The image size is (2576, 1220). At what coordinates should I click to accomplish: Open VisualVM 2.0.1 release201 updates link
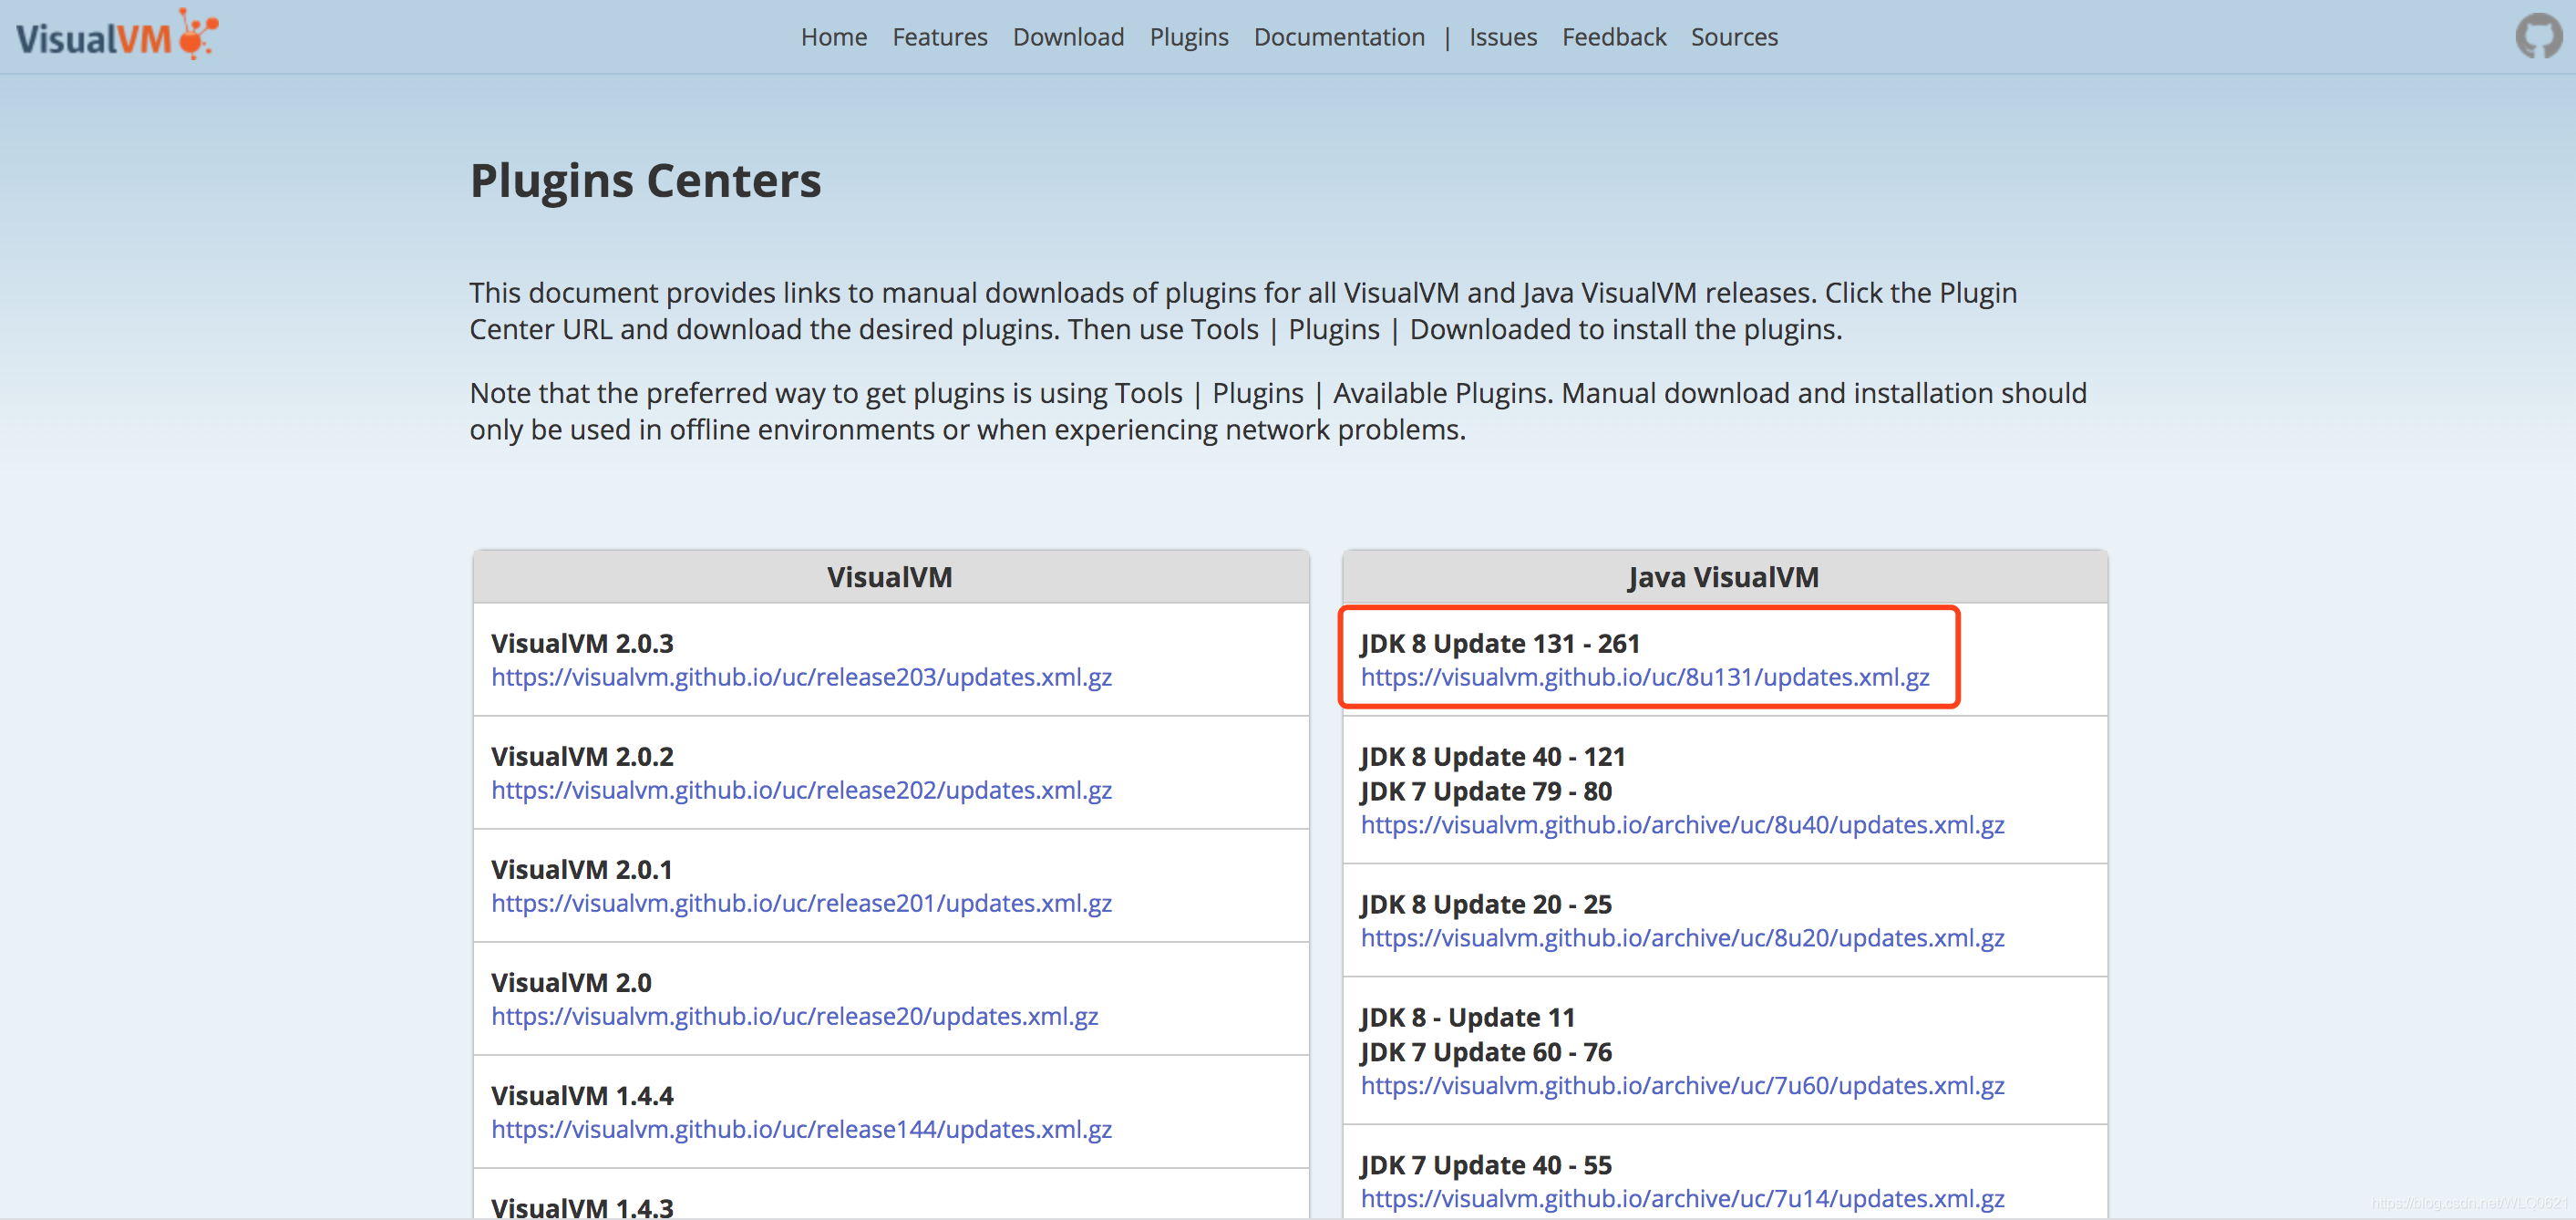click(801, 903)
